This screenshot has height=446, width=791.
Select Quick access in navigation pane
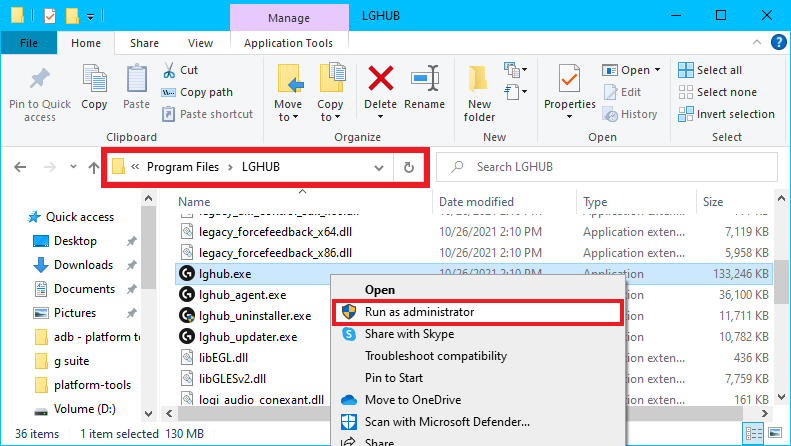pos(71,217)
